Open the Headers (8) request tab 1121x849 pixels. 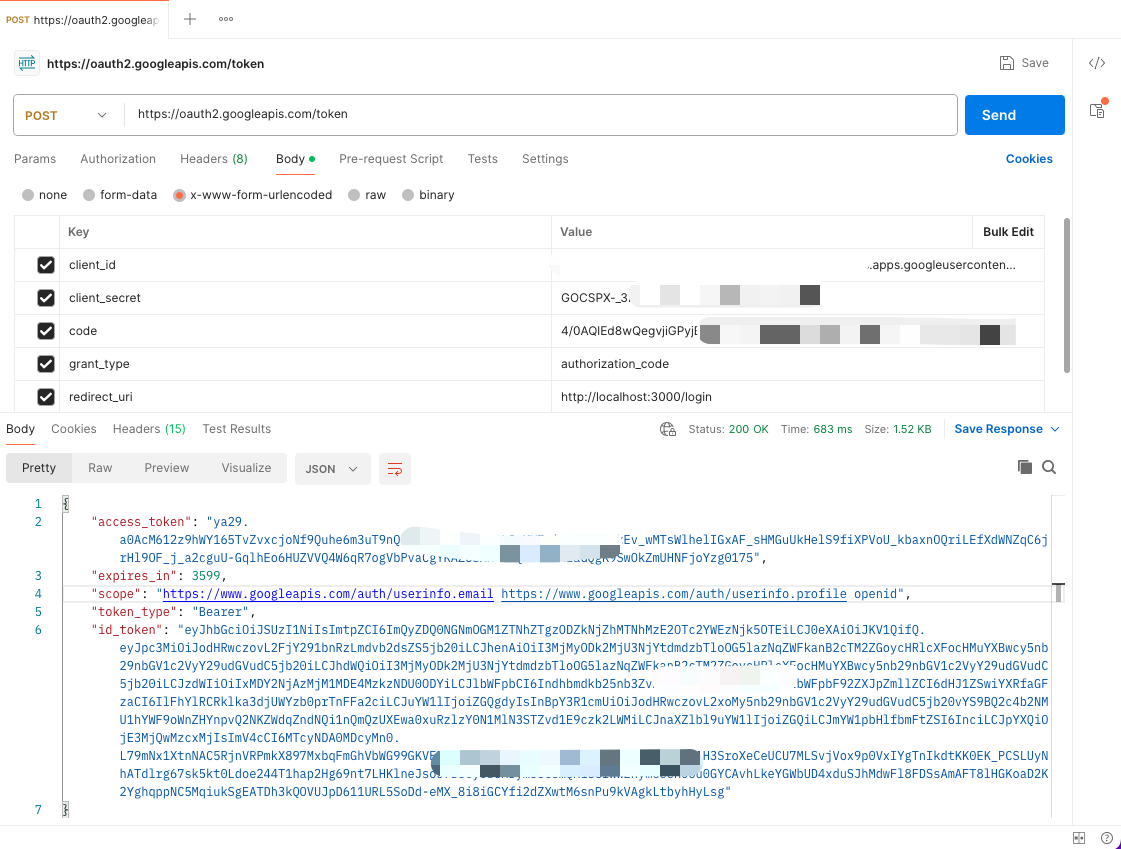point(214,159)
